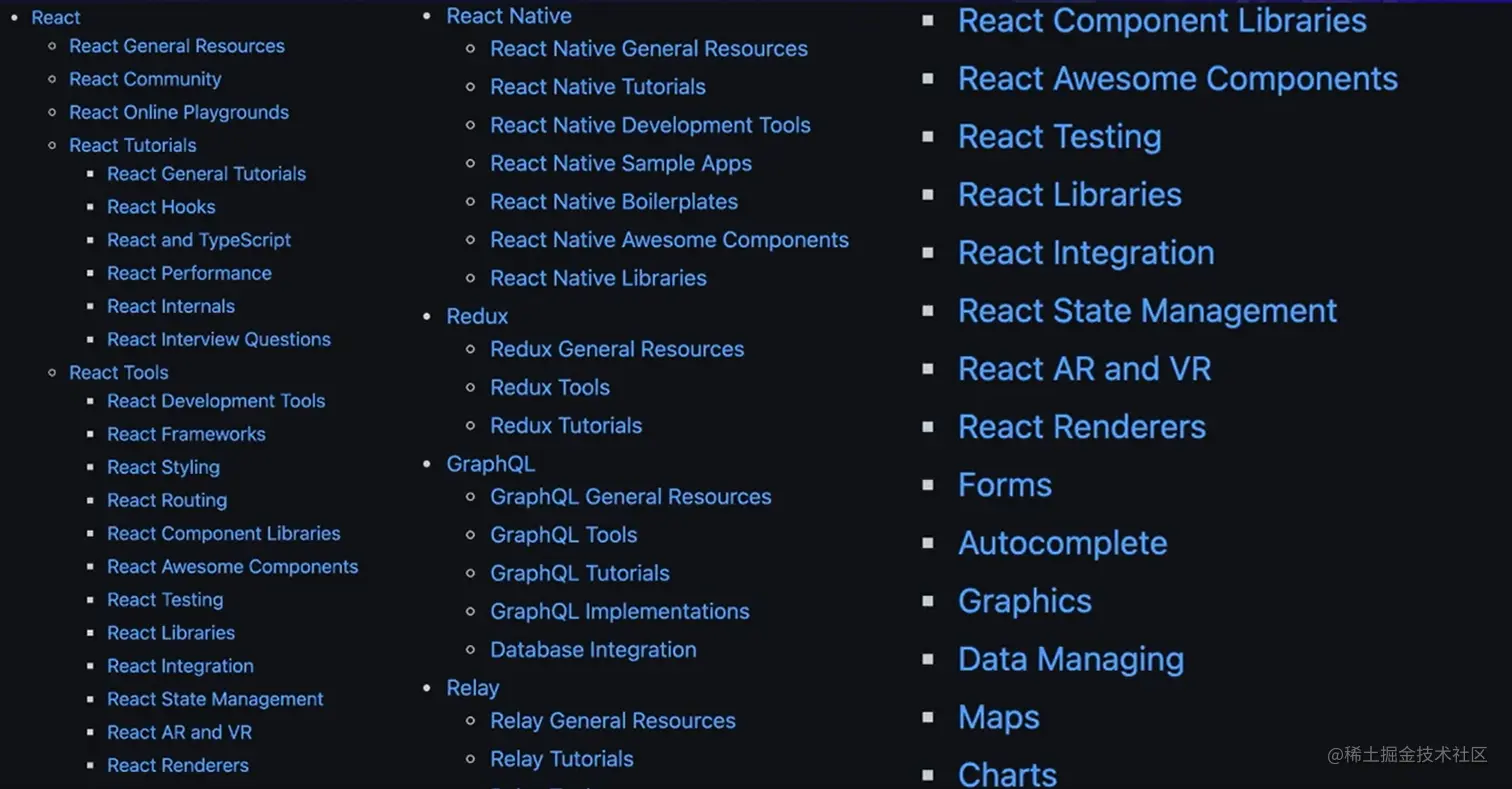Select React Native Boilerplates

[x=613, y=201]
